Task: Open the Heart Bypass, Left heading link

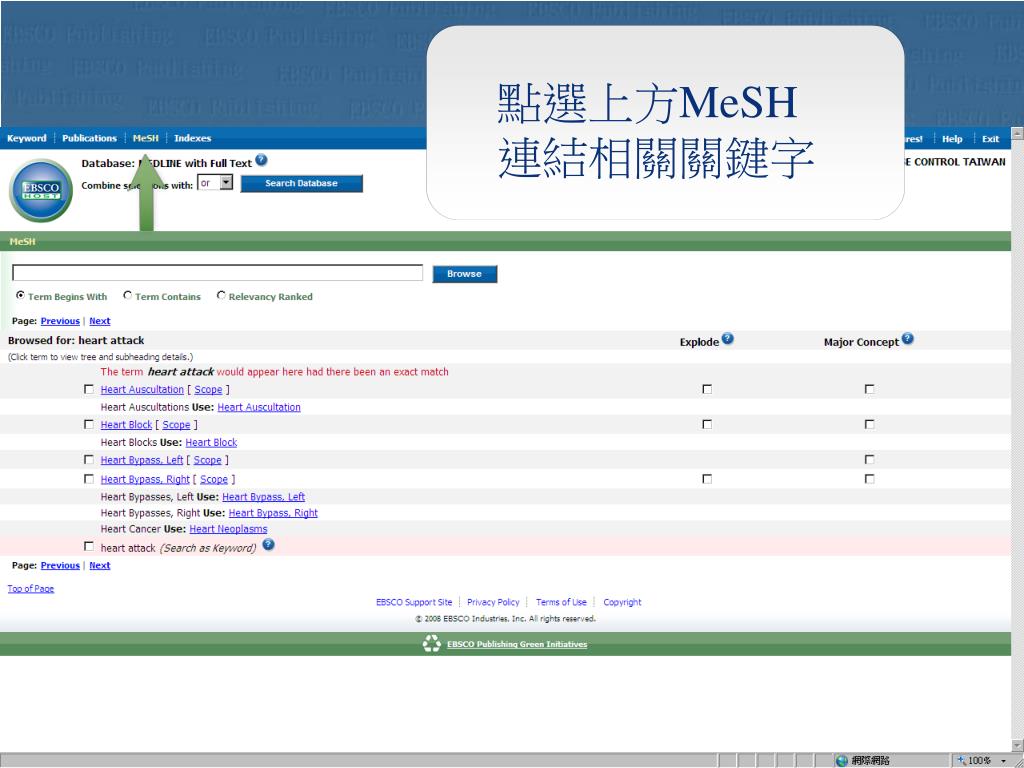Action: pyautogui.click(x=142, y=460)
